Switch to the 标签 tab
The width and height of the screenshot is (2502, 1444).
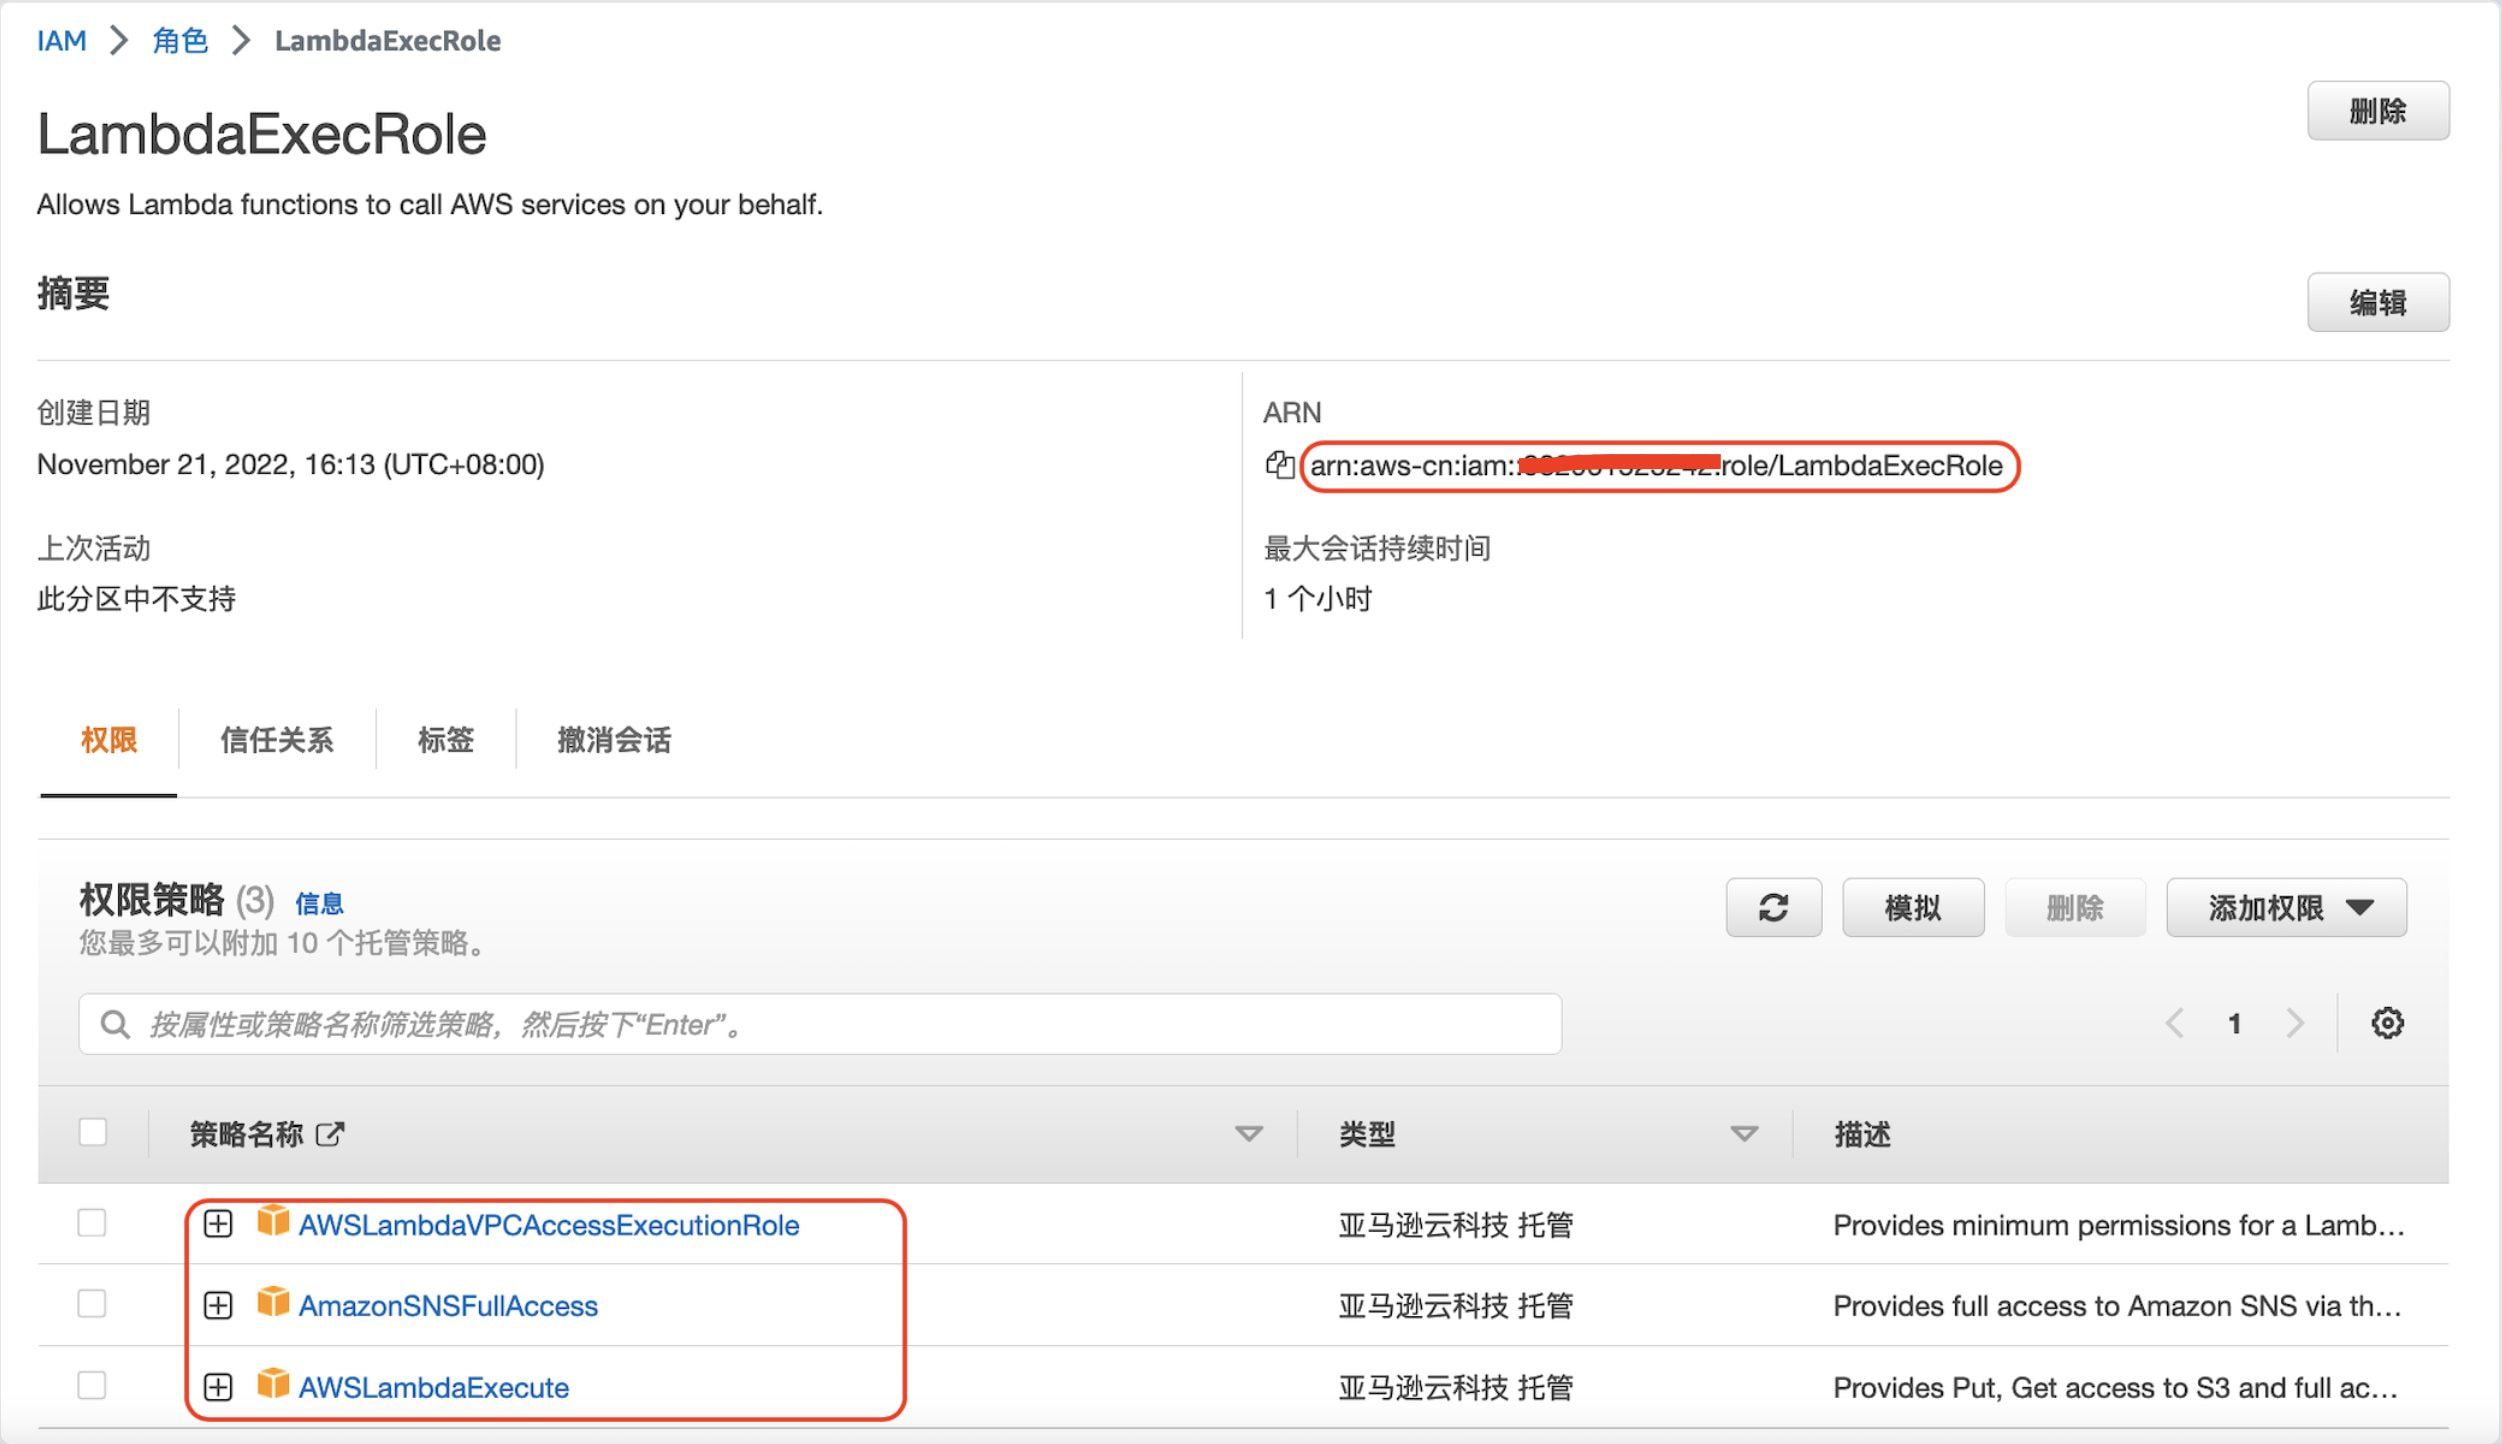click(446, 740)
